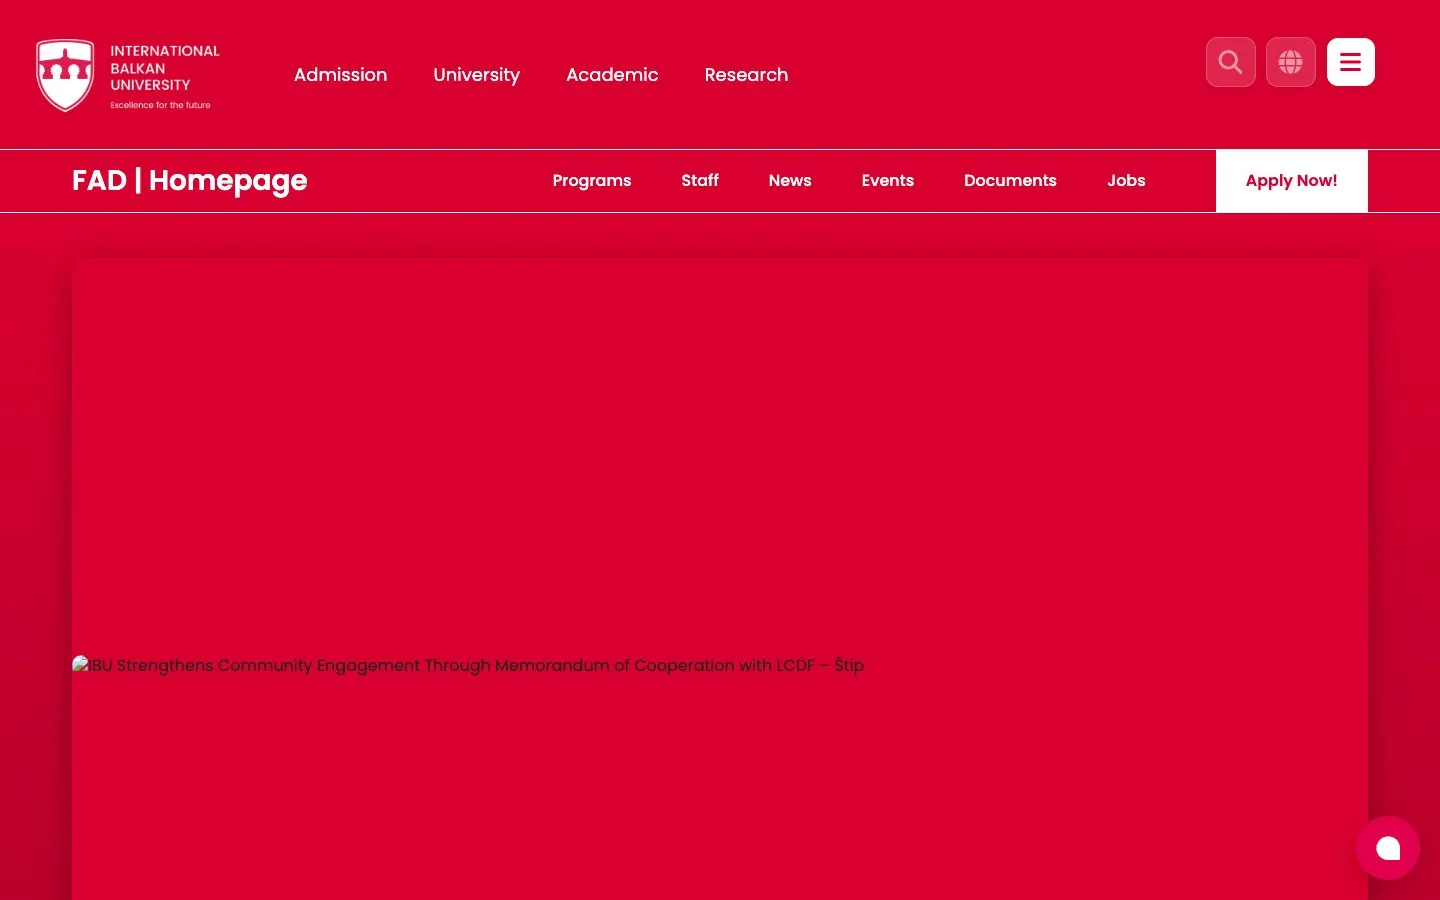Go to the Programs section
Viewport: 1440px width, 900px height.
pyautogui.click(x=592, y=181)
